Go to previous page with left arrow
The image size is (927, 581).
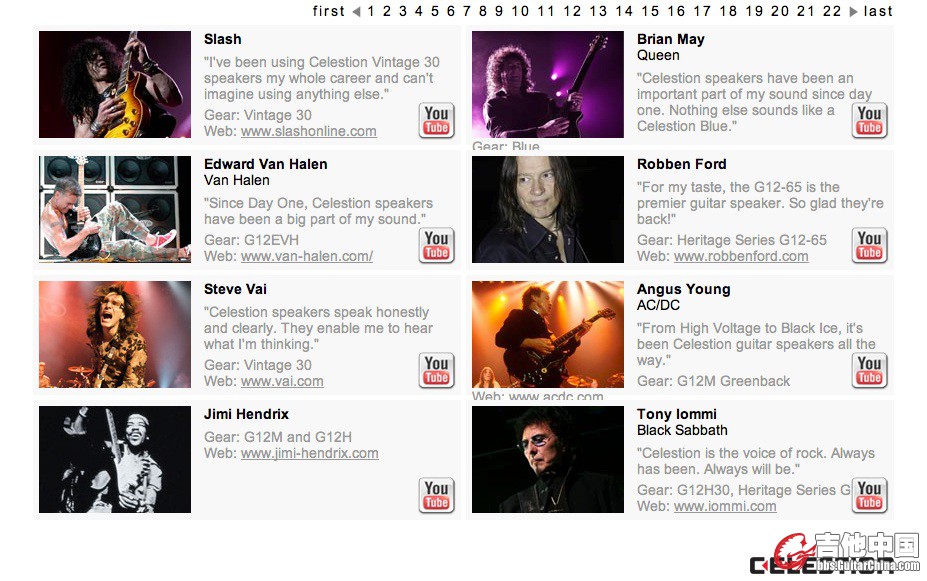pyautogui.click(x=356, y=12)
